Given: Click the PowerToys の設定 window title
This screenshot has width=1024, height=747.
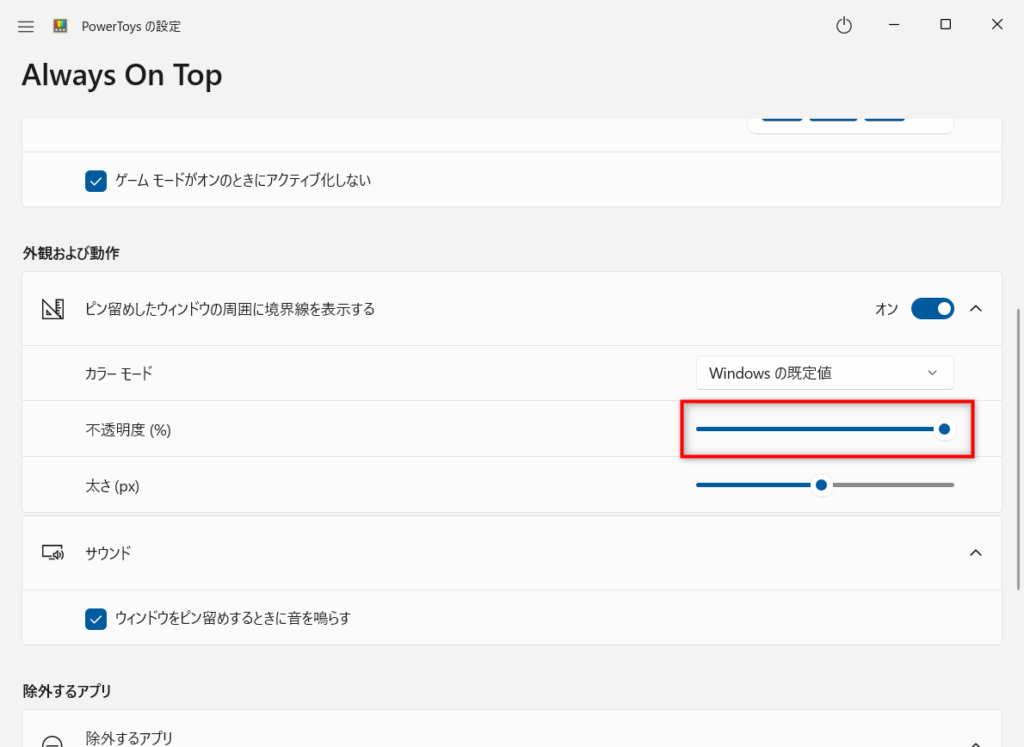Looking at the screenshot, I should pos(131,26).
